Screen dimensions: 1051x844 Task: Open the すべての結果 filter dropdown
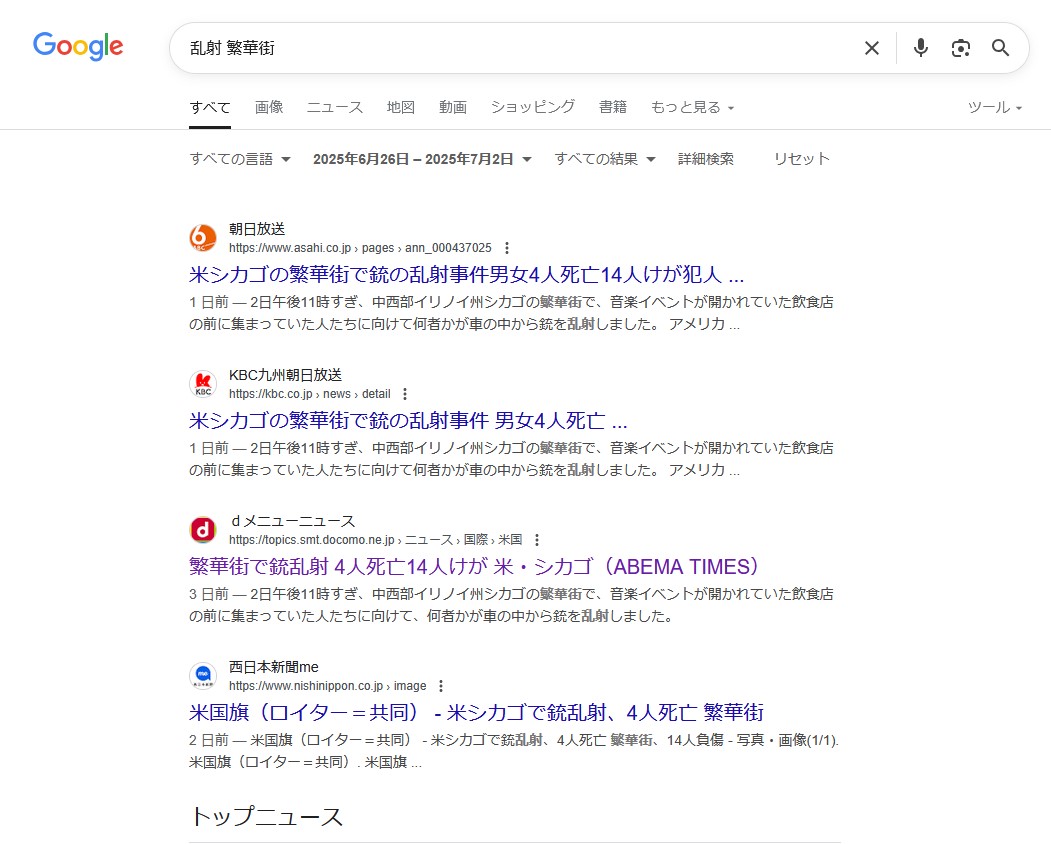pyautogui.click(x=605, y=159)
